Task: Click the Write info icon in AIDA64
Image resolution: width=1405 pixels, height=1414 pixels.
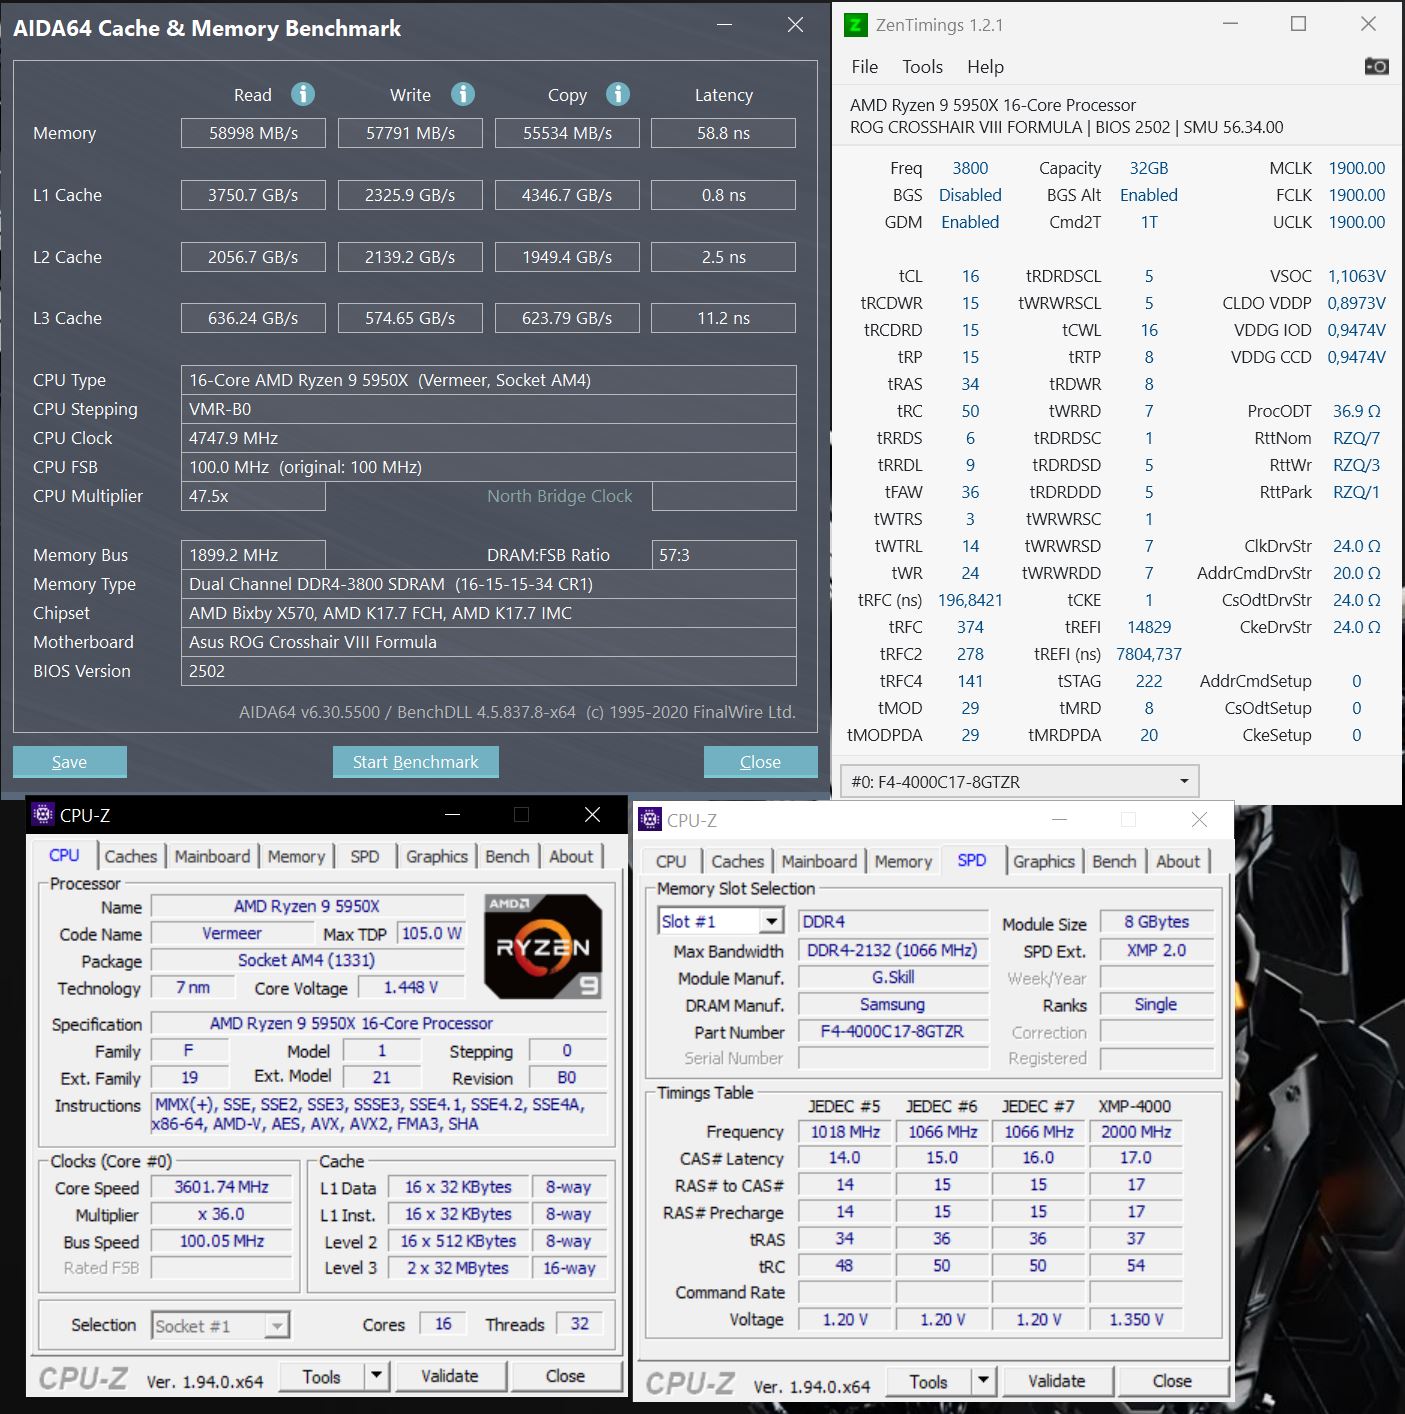Action: (462, 94)
